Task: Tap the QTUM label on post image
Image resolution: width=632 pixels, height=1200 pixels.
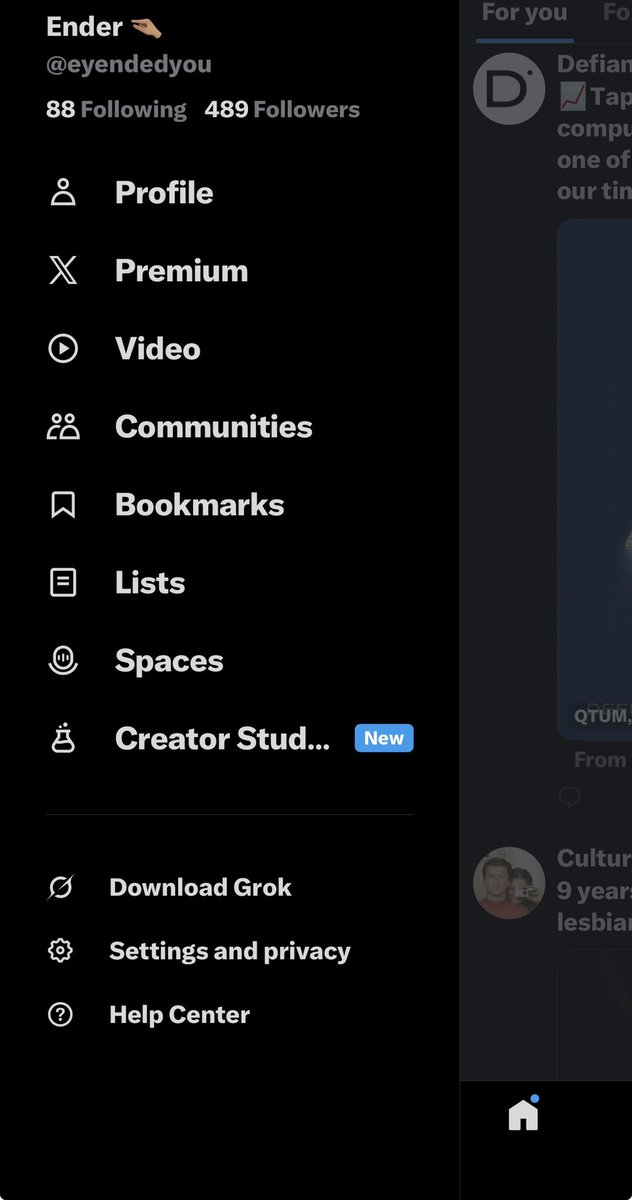Action: pyautogui.click(x=601, y=716)
